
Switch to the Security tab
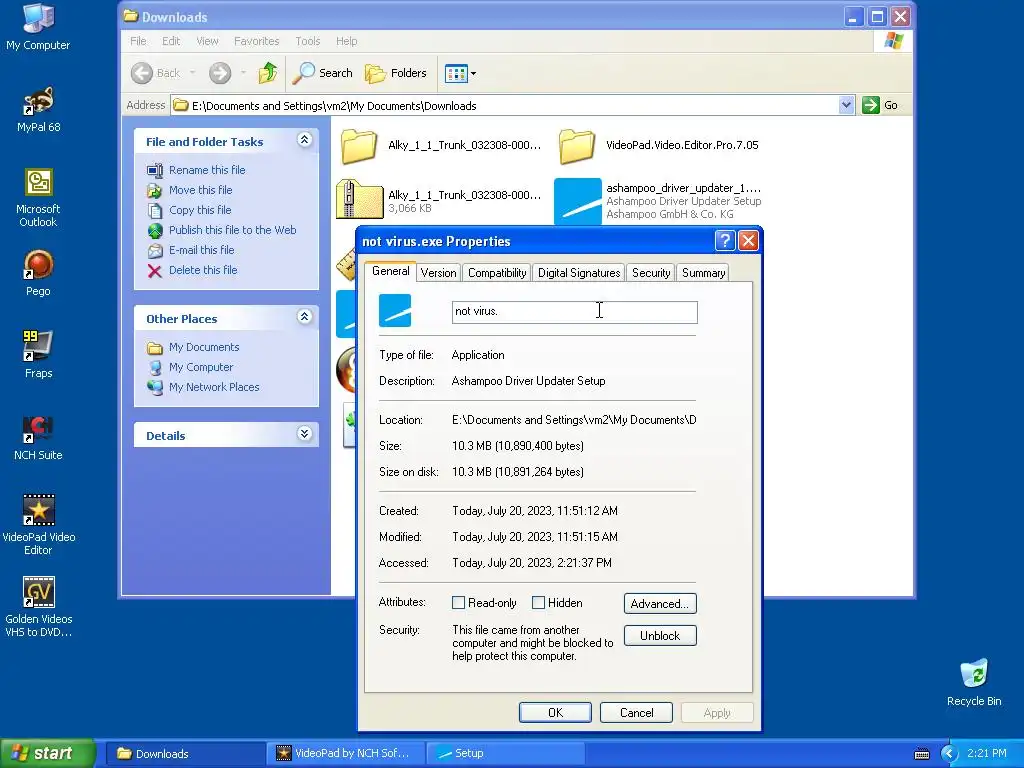tap(650, 273)
